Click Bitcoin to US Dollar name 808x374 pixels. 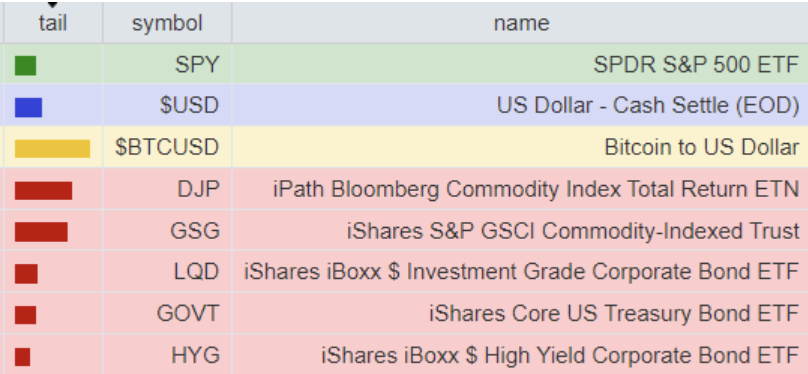click(x=702, y=147)
